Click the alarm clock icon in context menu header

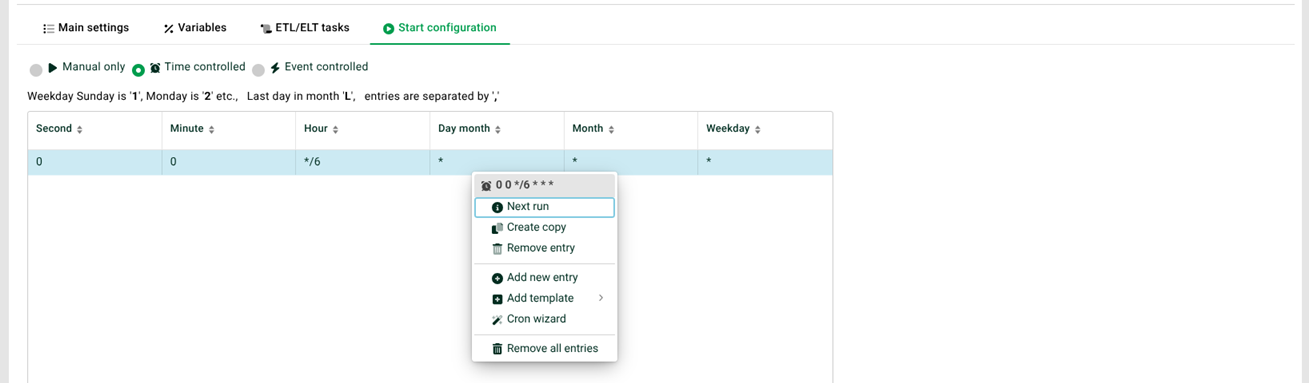point(486,186)
